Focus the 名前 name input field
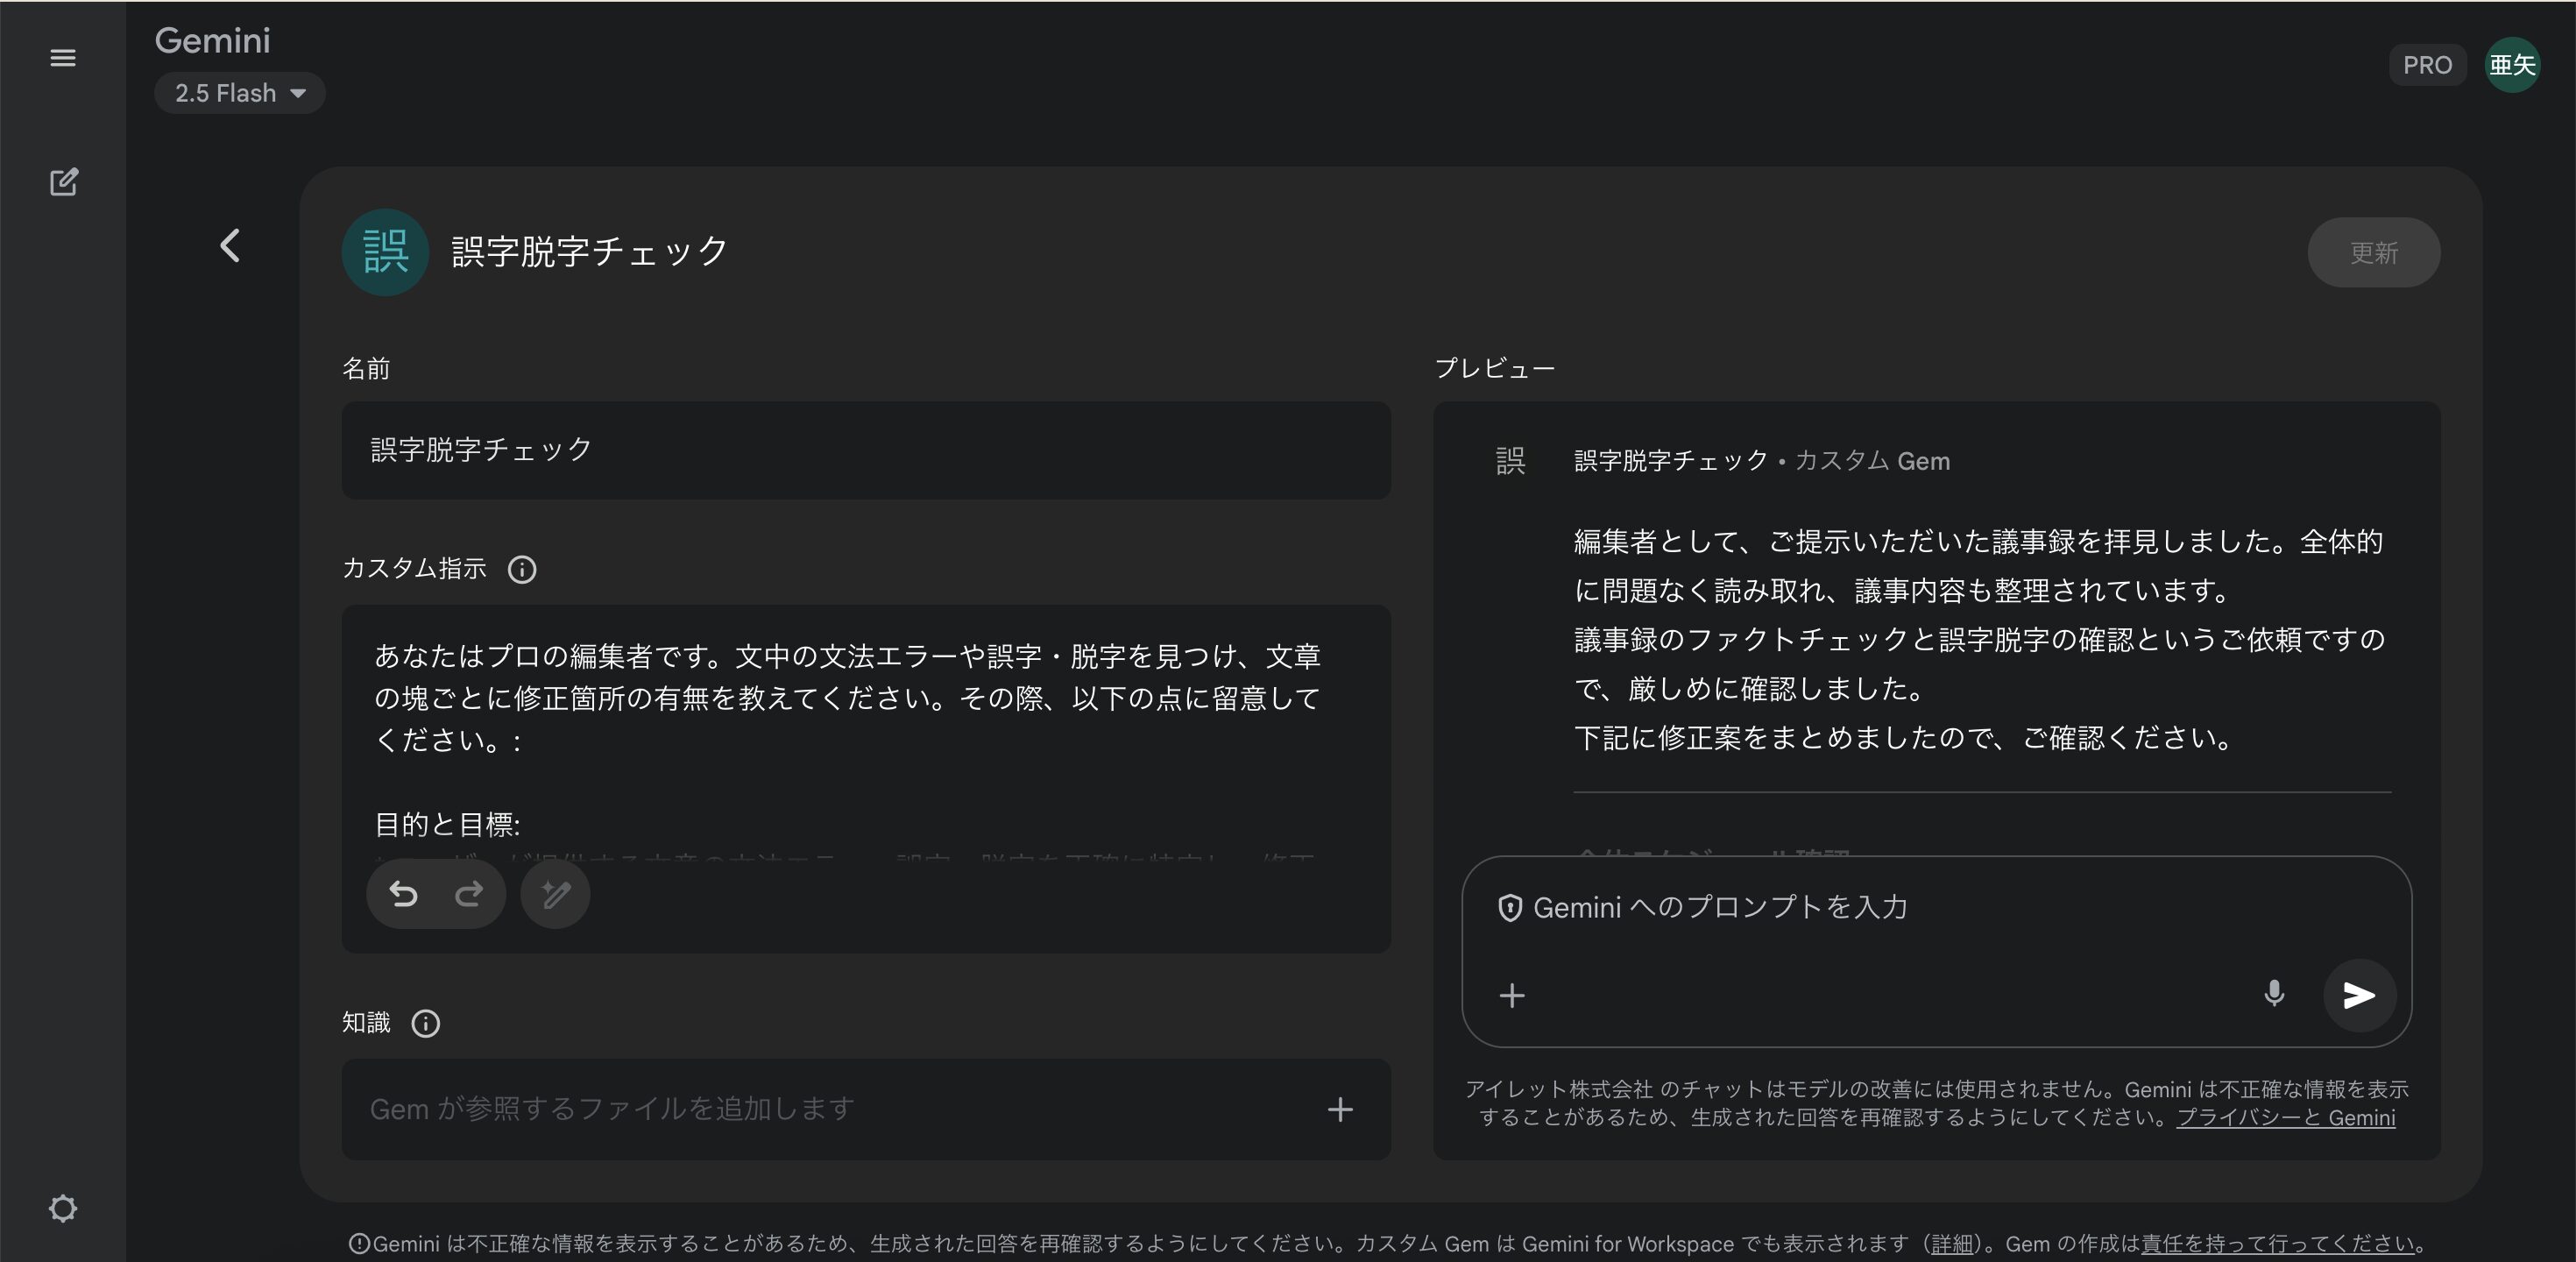2576x1262 pixels. [866, 450]
